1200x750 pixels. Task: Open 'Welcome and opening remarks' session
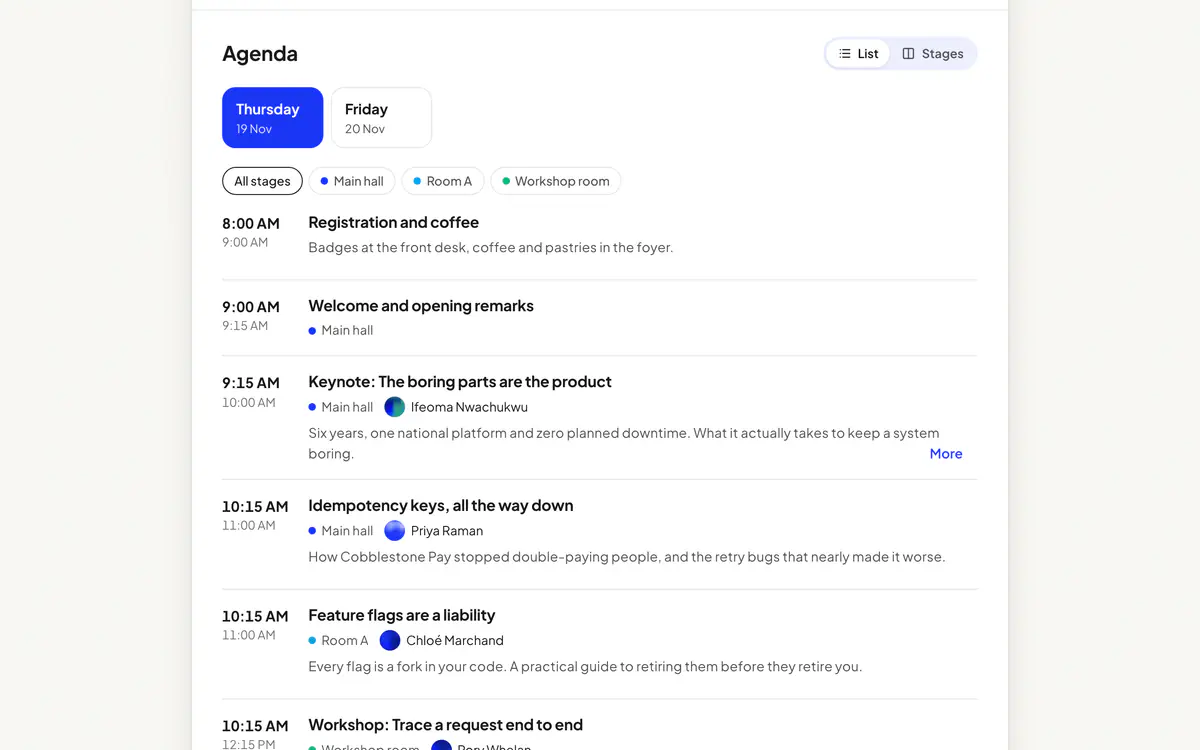coord(421,306)
